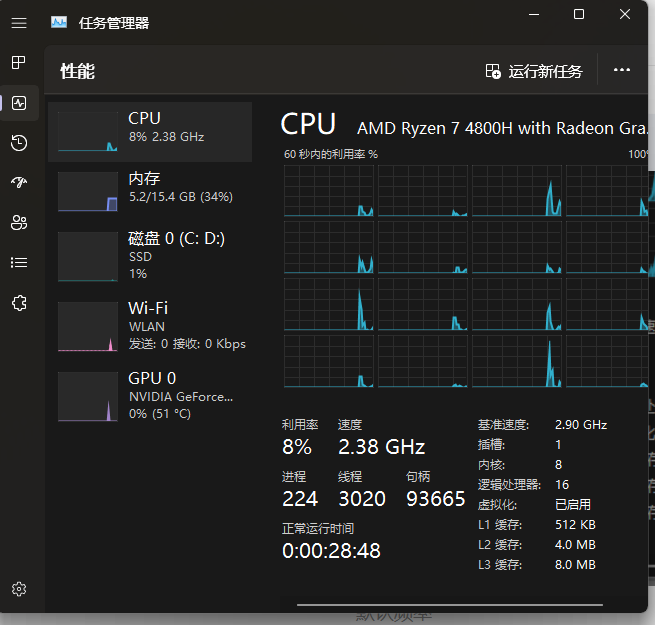The image size is (655, 625).
Task: Click the 224 process count value
Action: (300, 499)
